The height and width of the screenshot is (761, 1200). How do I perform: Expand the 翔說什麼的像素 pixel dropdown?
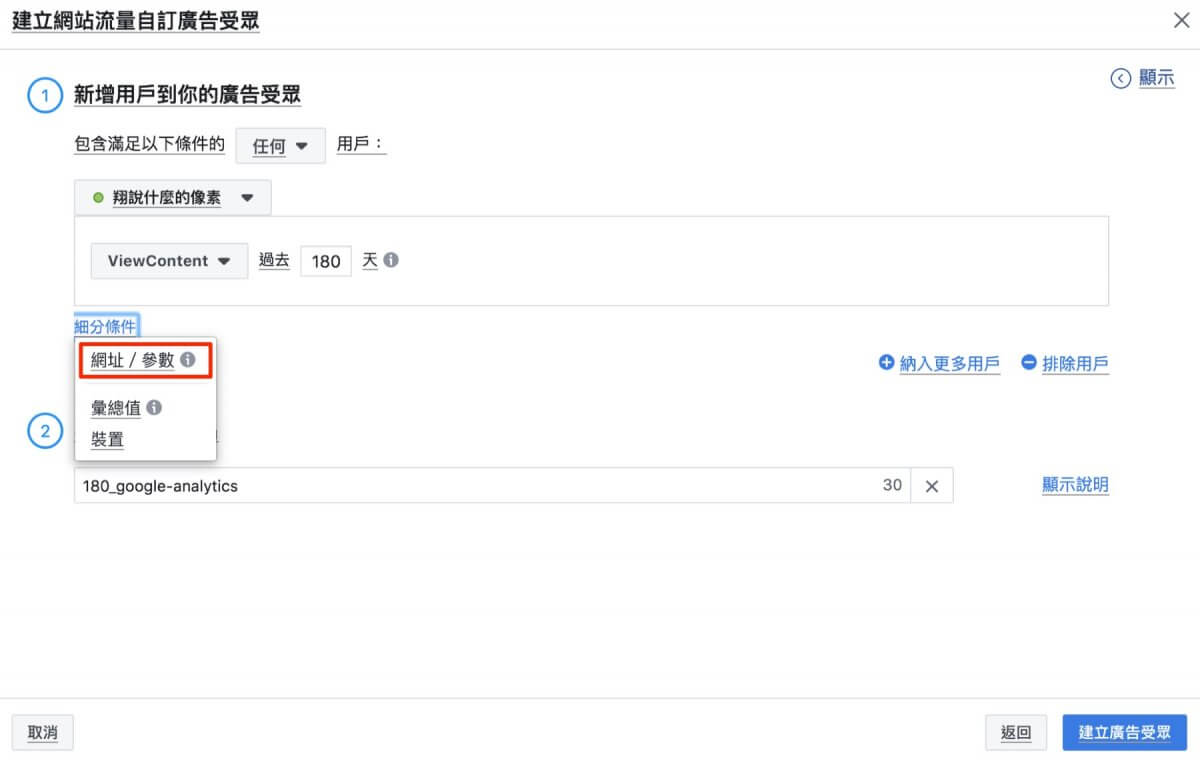coord(172,198)
